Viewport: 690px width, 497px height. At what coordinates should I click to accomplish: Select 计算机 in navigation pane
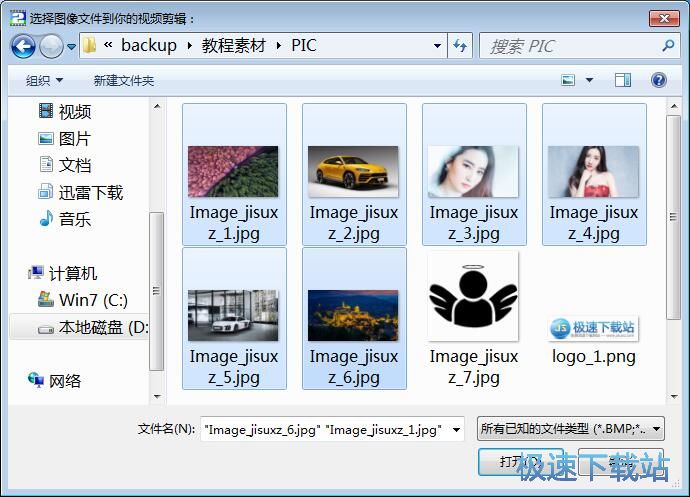point(73,273)
